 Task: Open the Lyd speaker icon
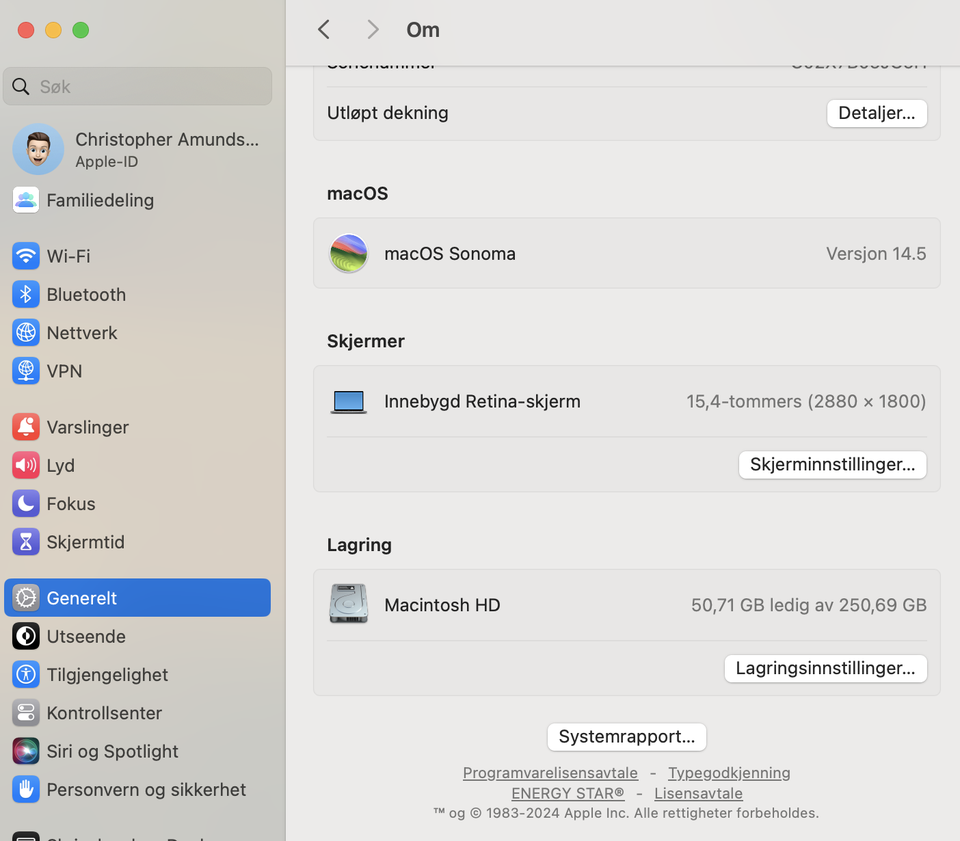point(26,465)
